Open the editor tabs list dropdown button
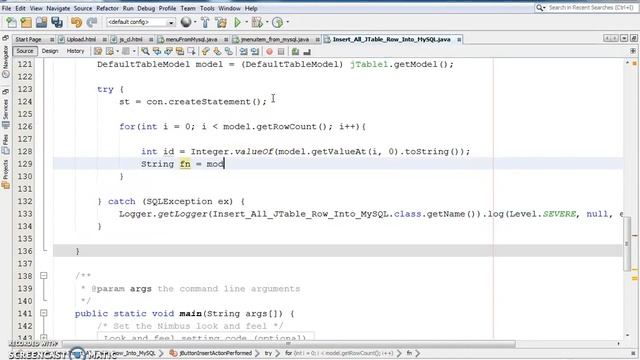 click(624, 38)
